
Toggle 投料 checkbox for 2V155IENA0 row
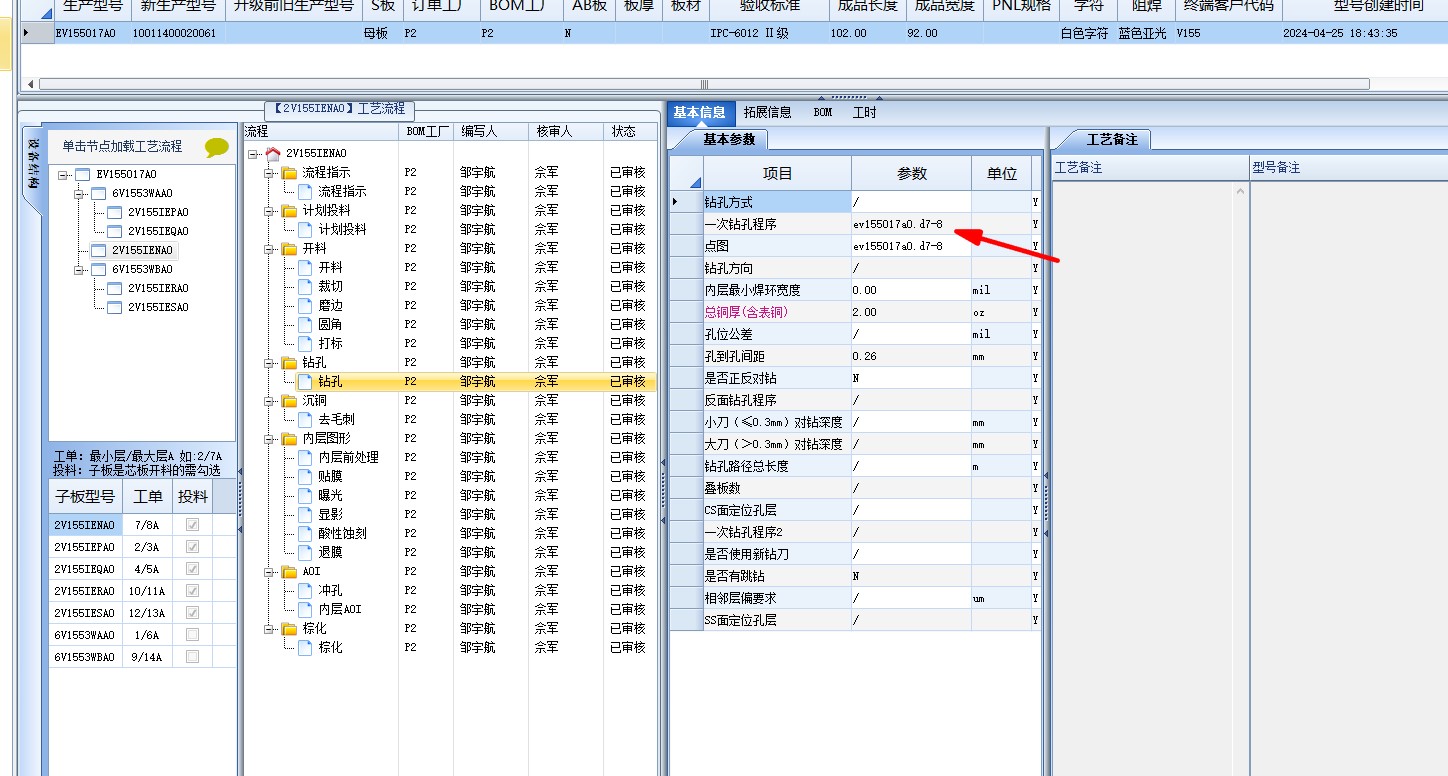coord(192,525)
